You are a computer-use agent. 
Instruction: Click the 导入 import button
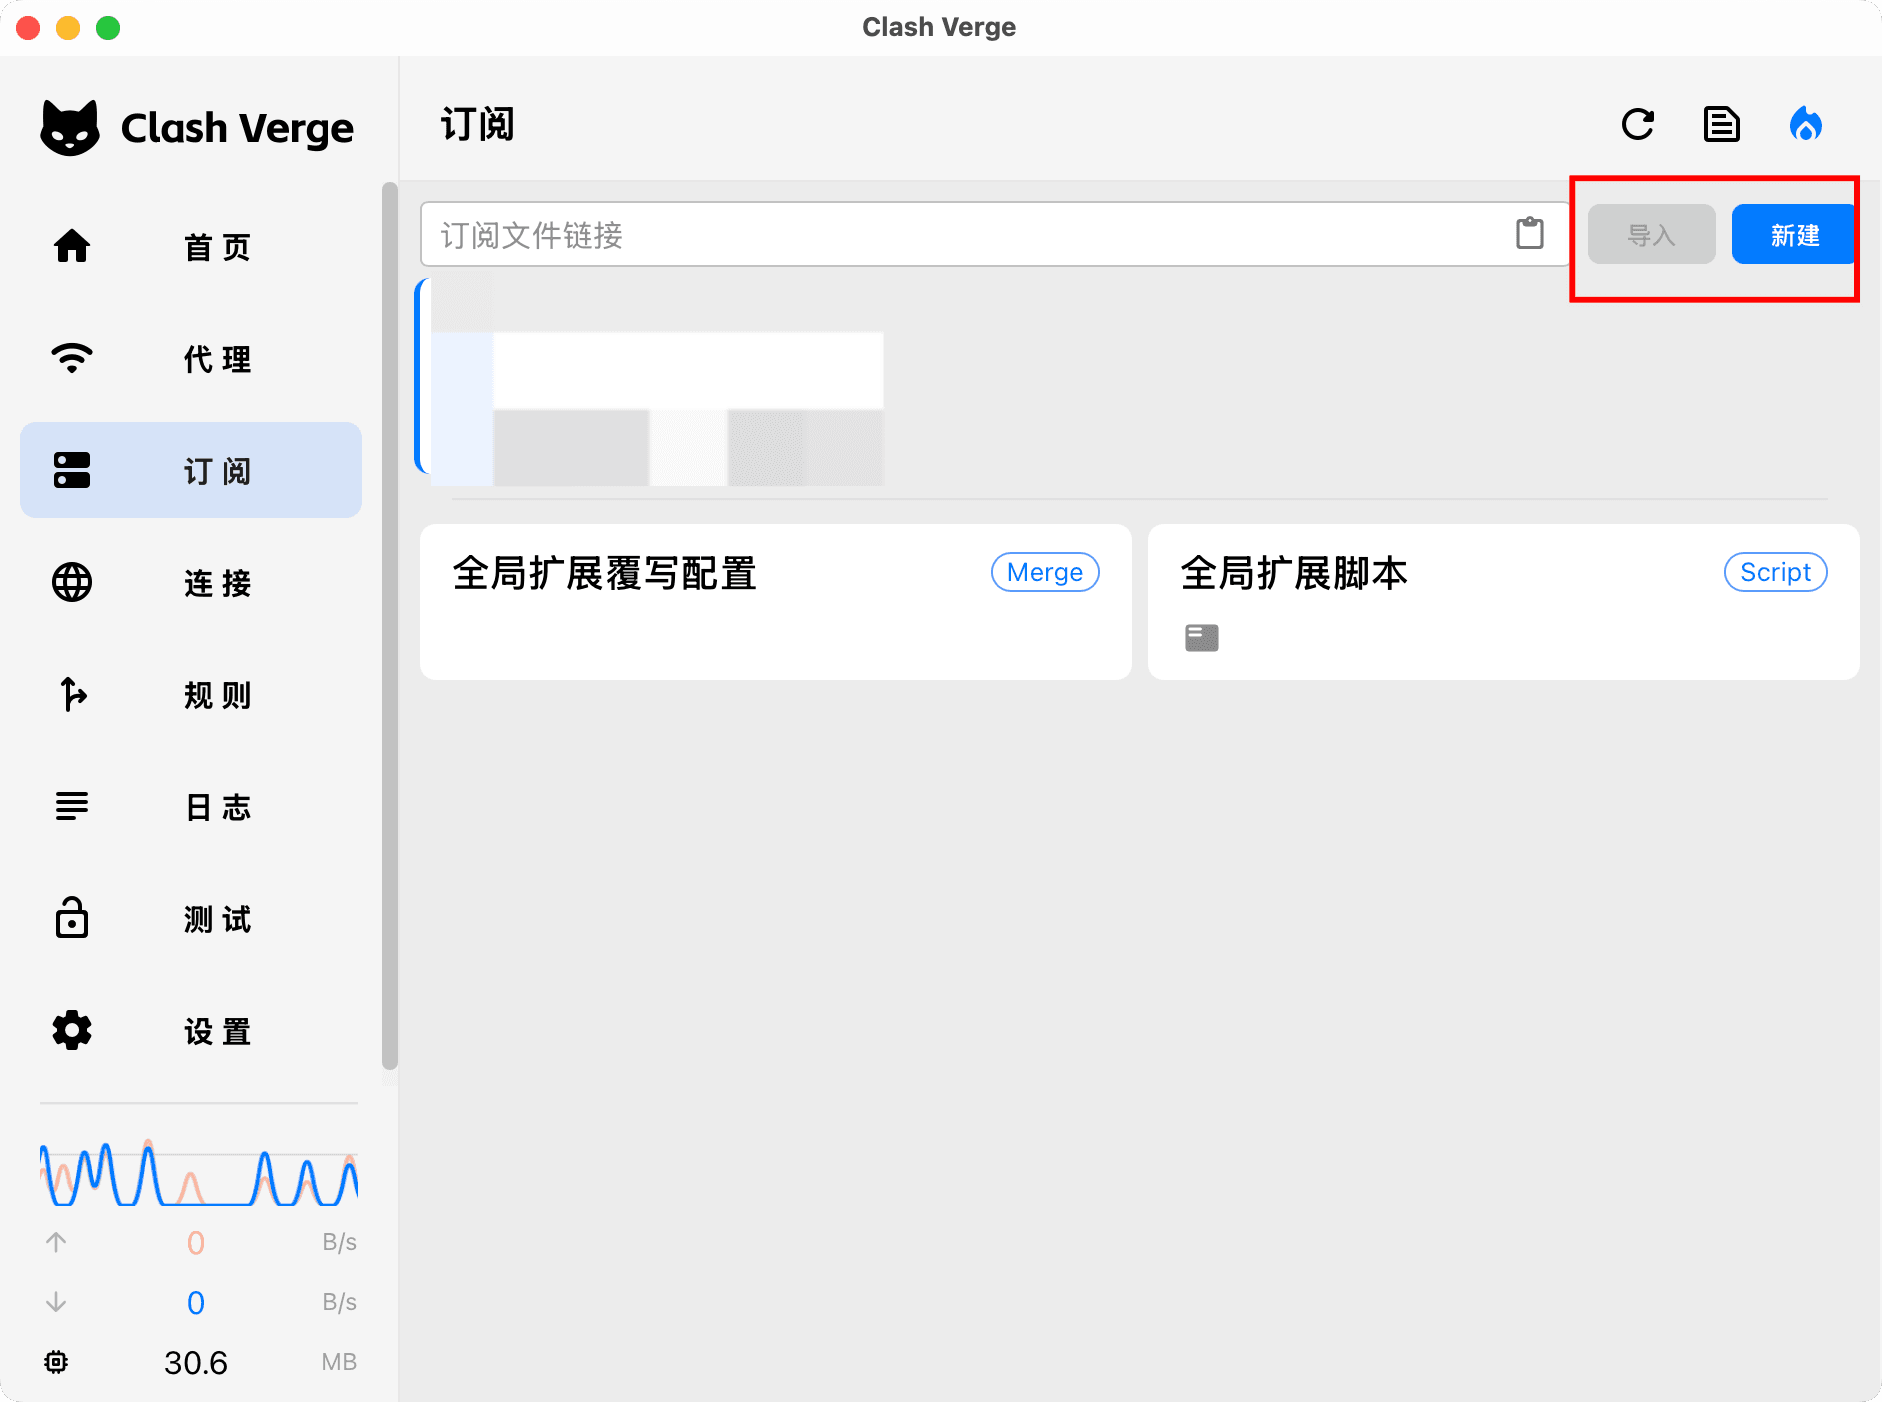click(x=1652, y=235)
